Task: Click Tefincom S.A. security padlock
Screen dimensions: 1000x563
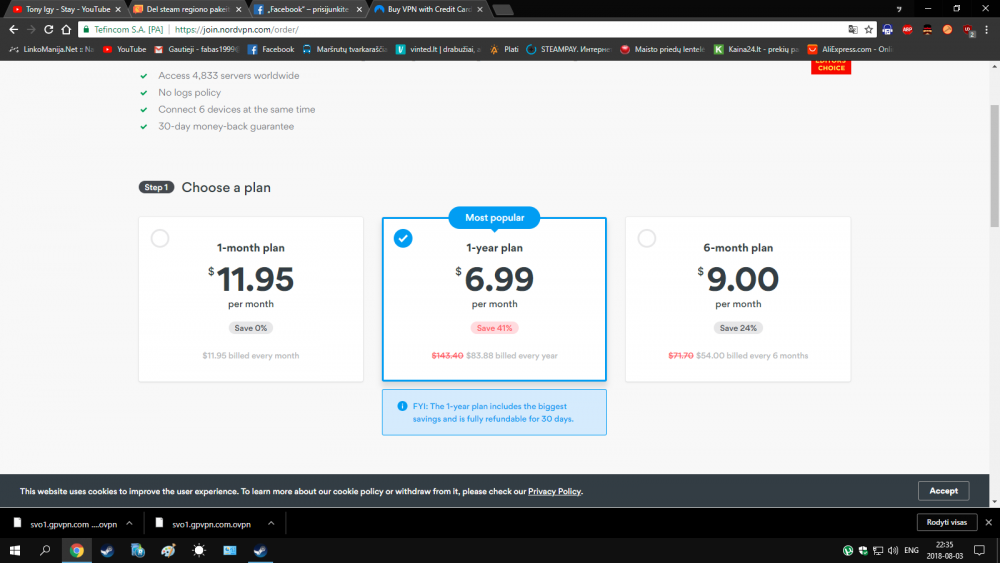Action: pos(87,29)
